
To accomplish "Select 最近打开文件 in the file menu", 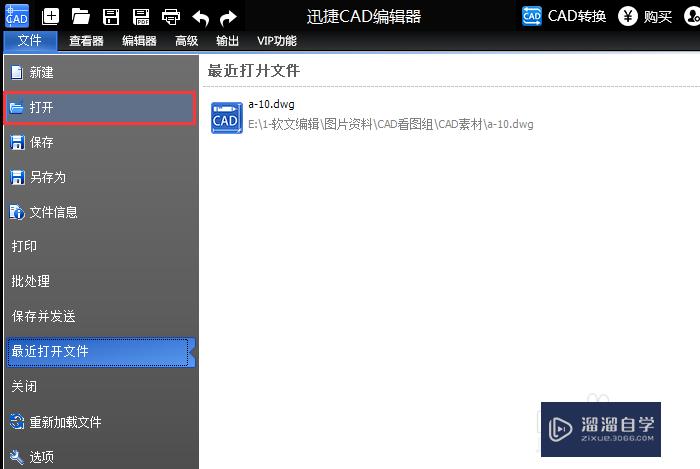I will 101,352.
